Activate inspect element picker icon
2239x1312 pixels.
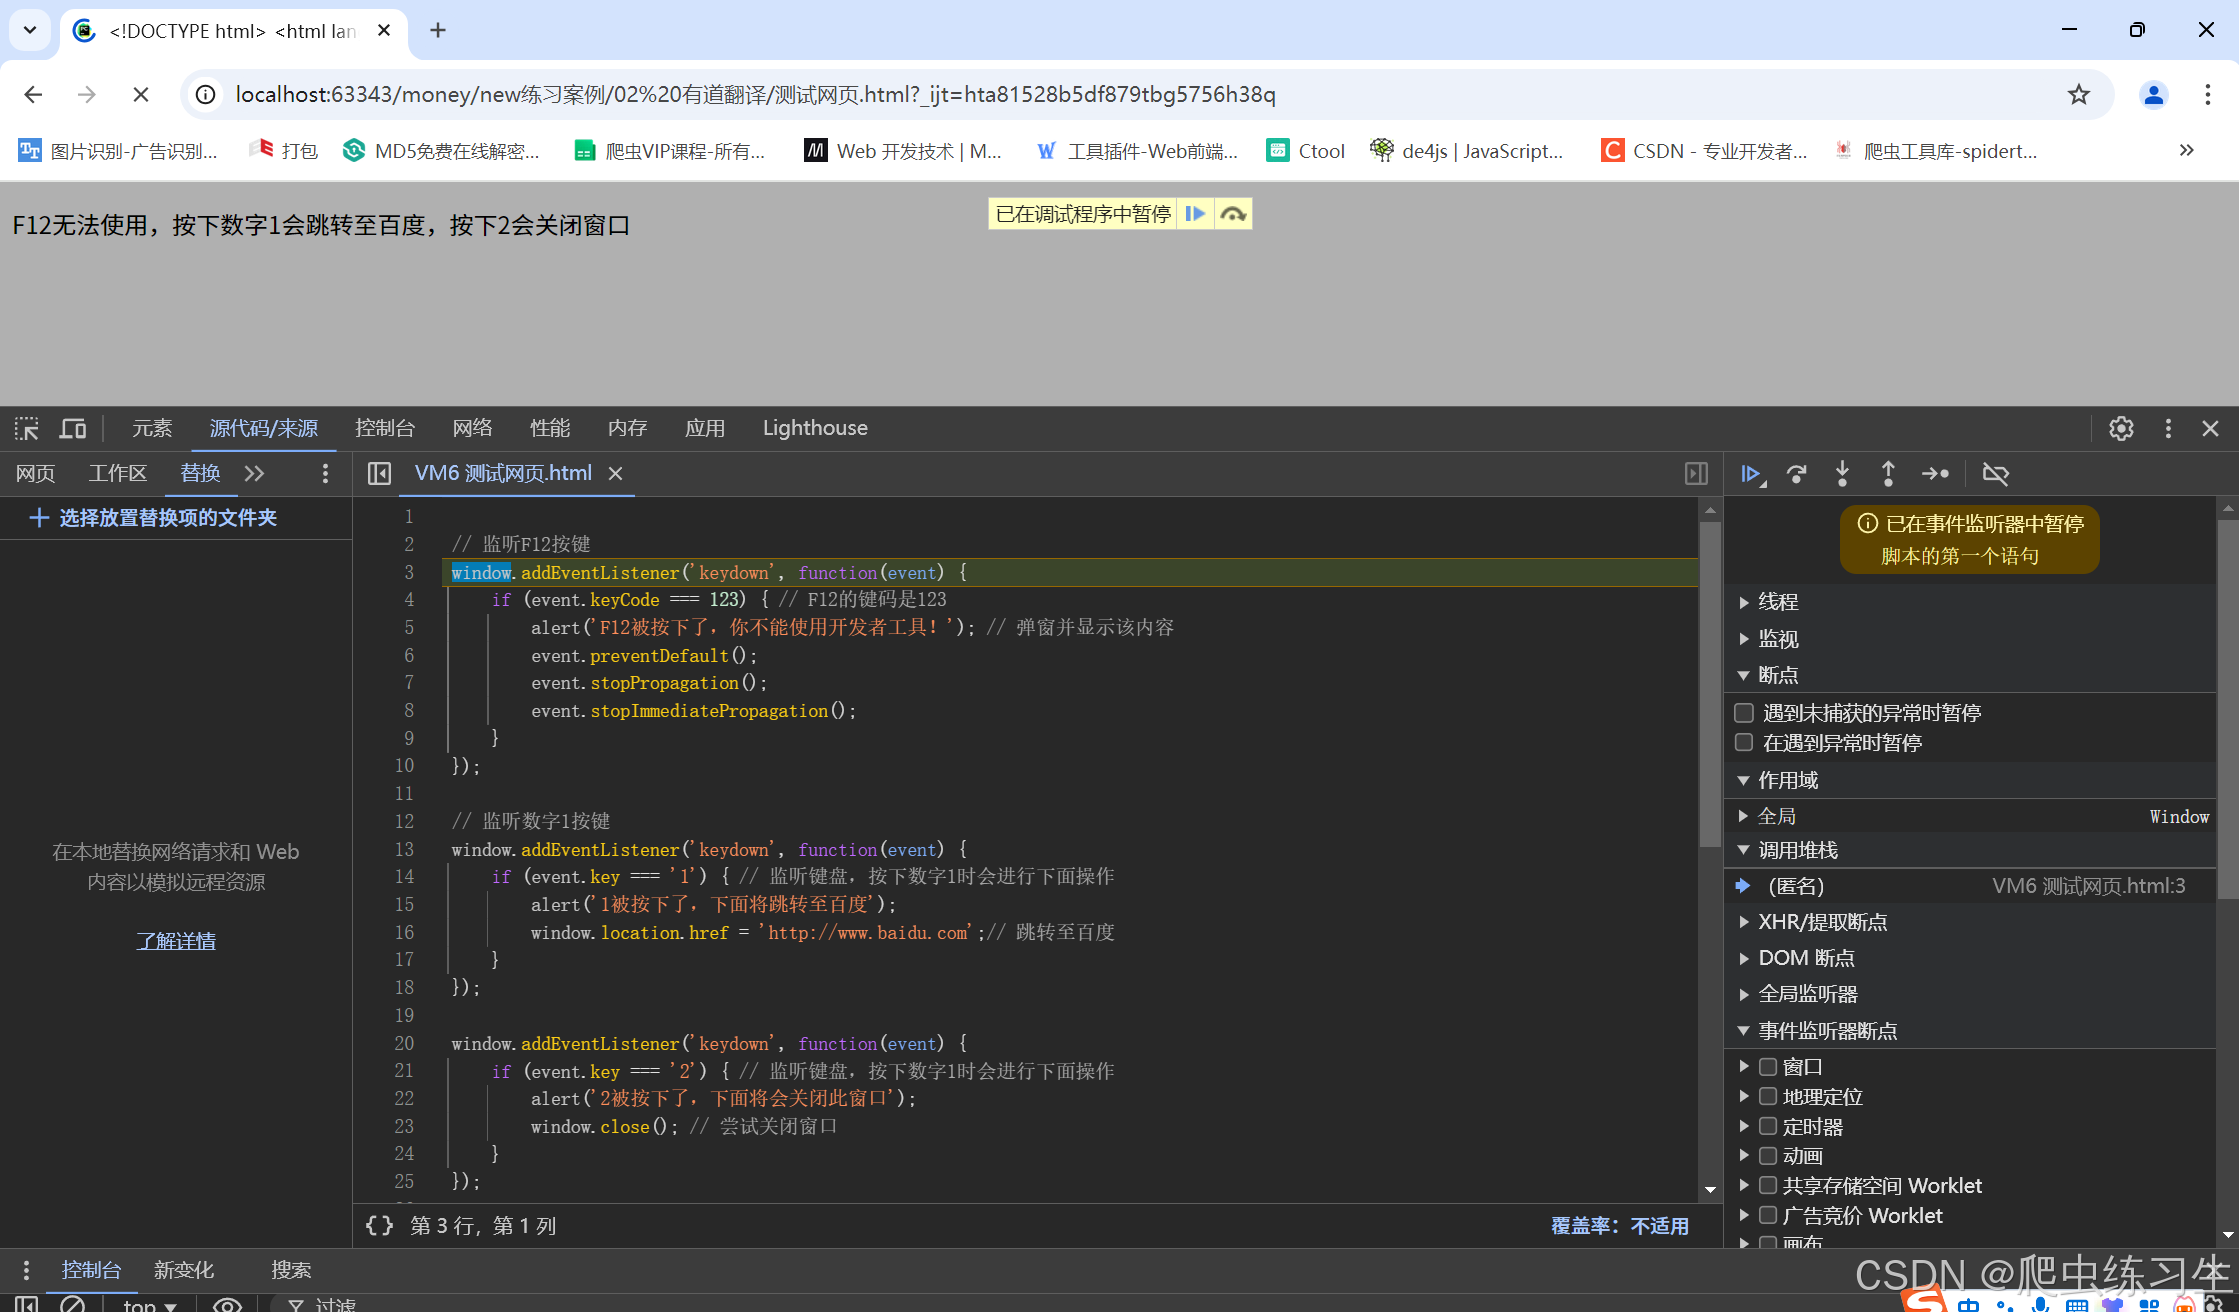27,429
